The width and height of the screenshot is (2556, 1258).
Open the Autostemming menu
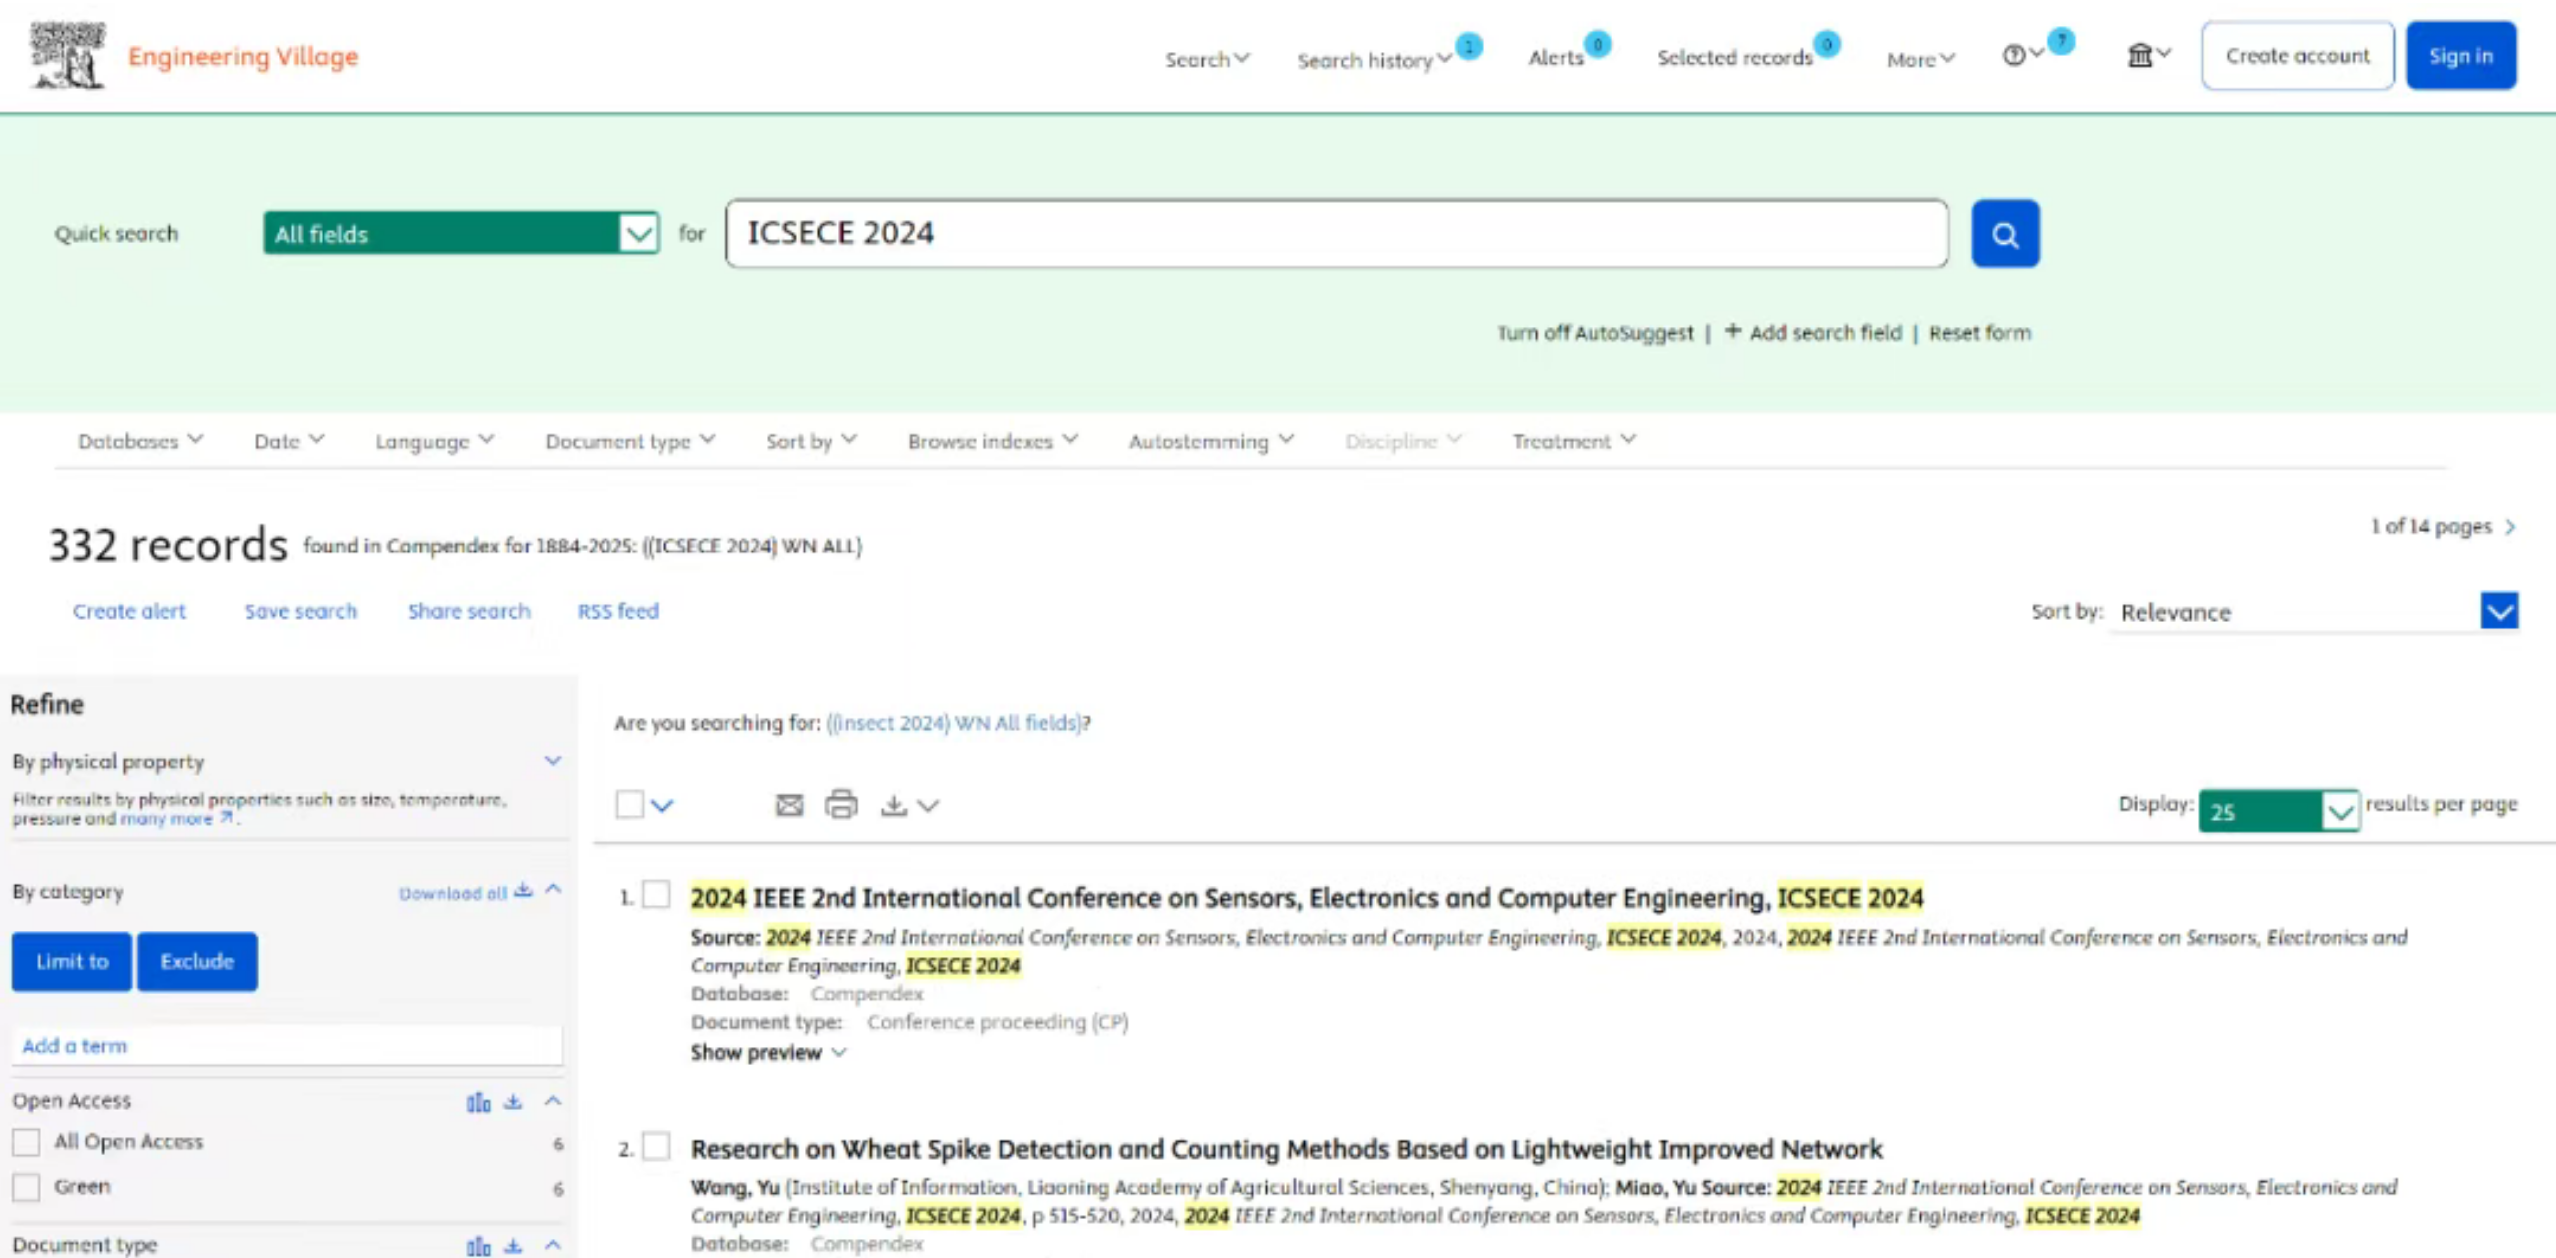[x=1211, y=441]
